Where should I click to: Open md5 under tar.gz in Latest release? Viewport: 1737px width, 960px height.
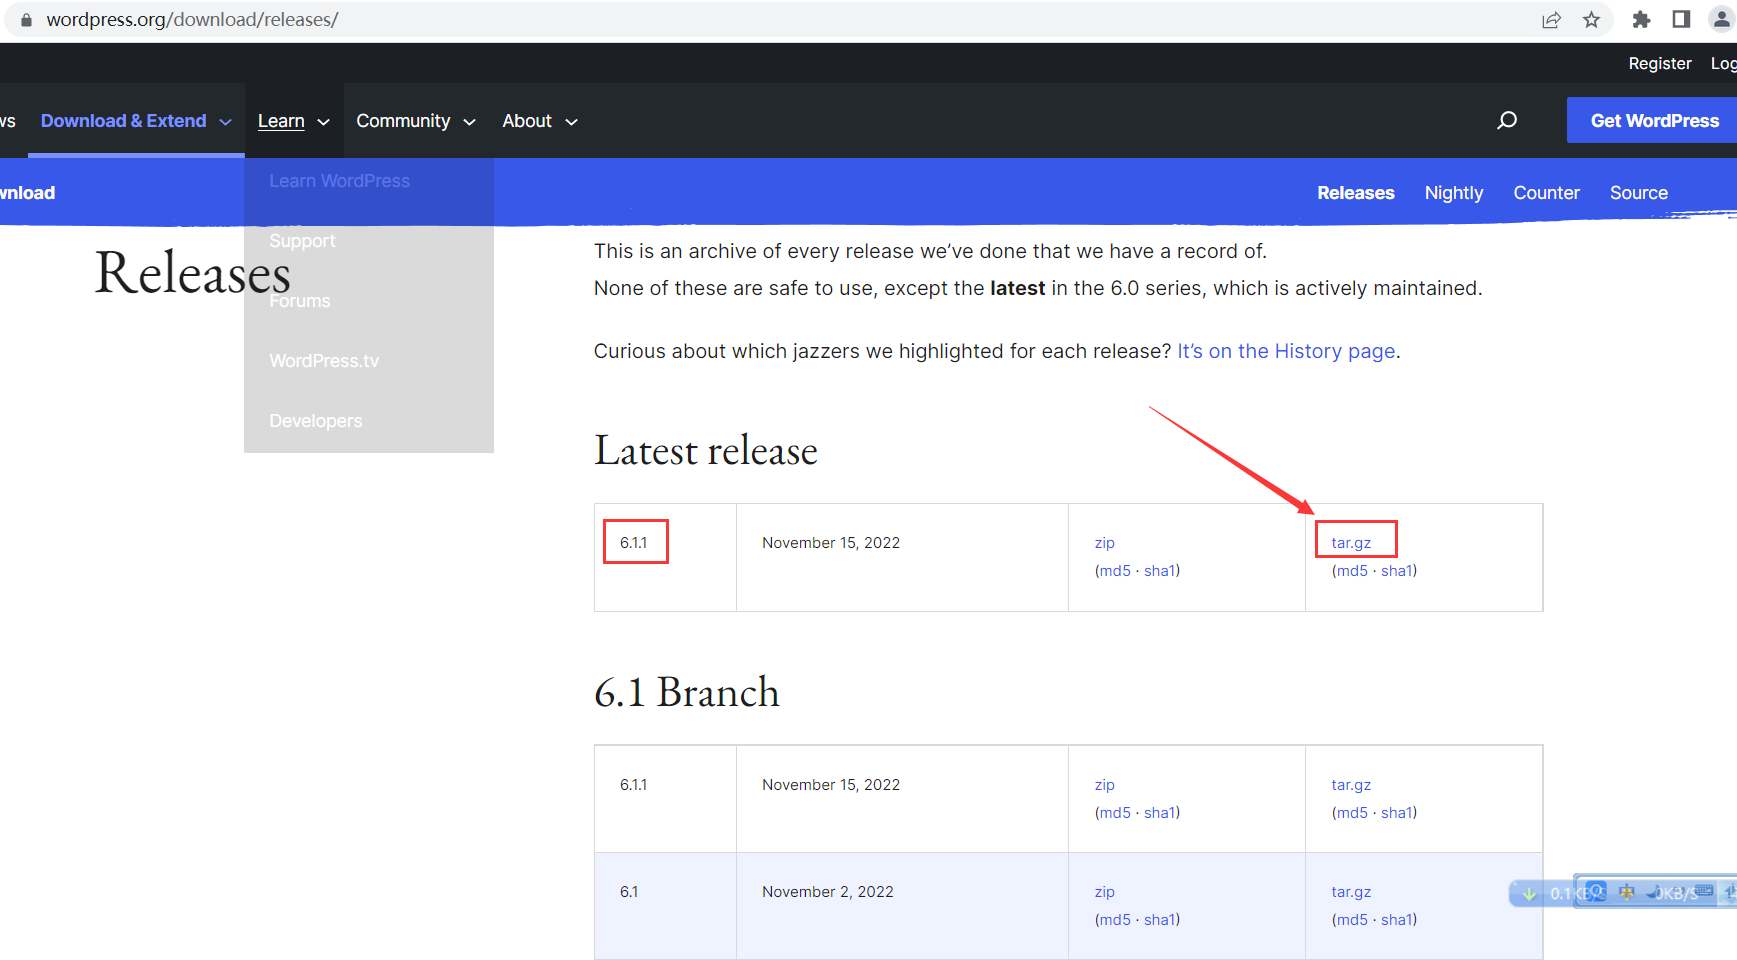pos(1352,571)
